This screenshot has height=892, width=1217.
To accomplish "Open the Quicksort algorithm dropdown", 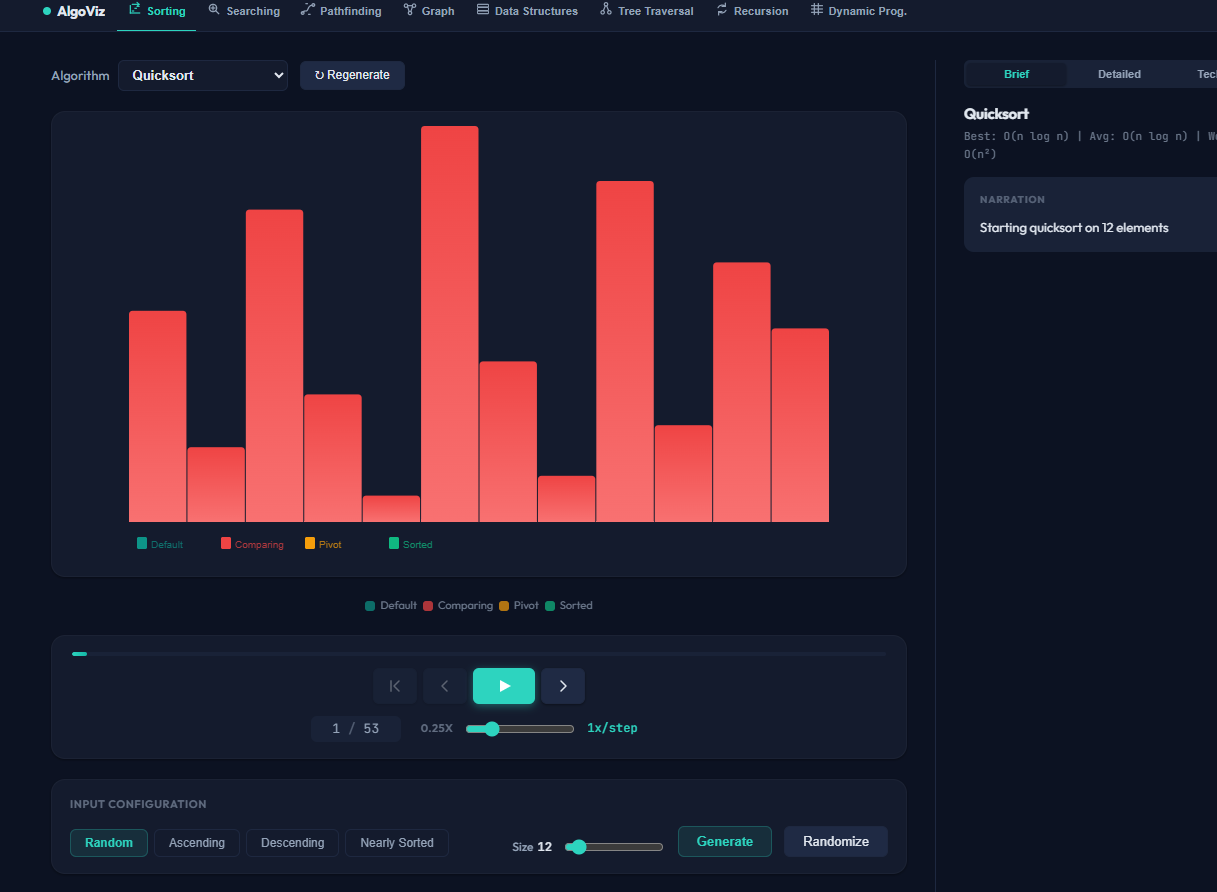I will (203, 75).
